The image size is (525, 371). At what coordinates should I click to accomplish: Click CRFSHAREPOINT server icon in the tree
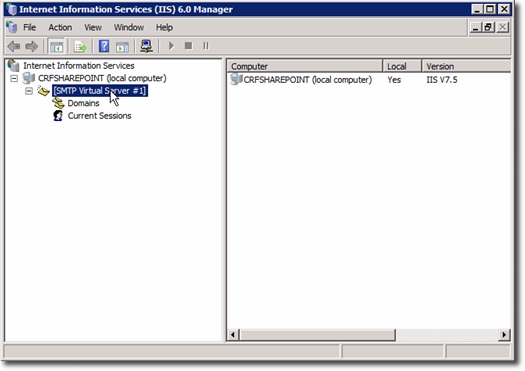click(x=29, y=78)
